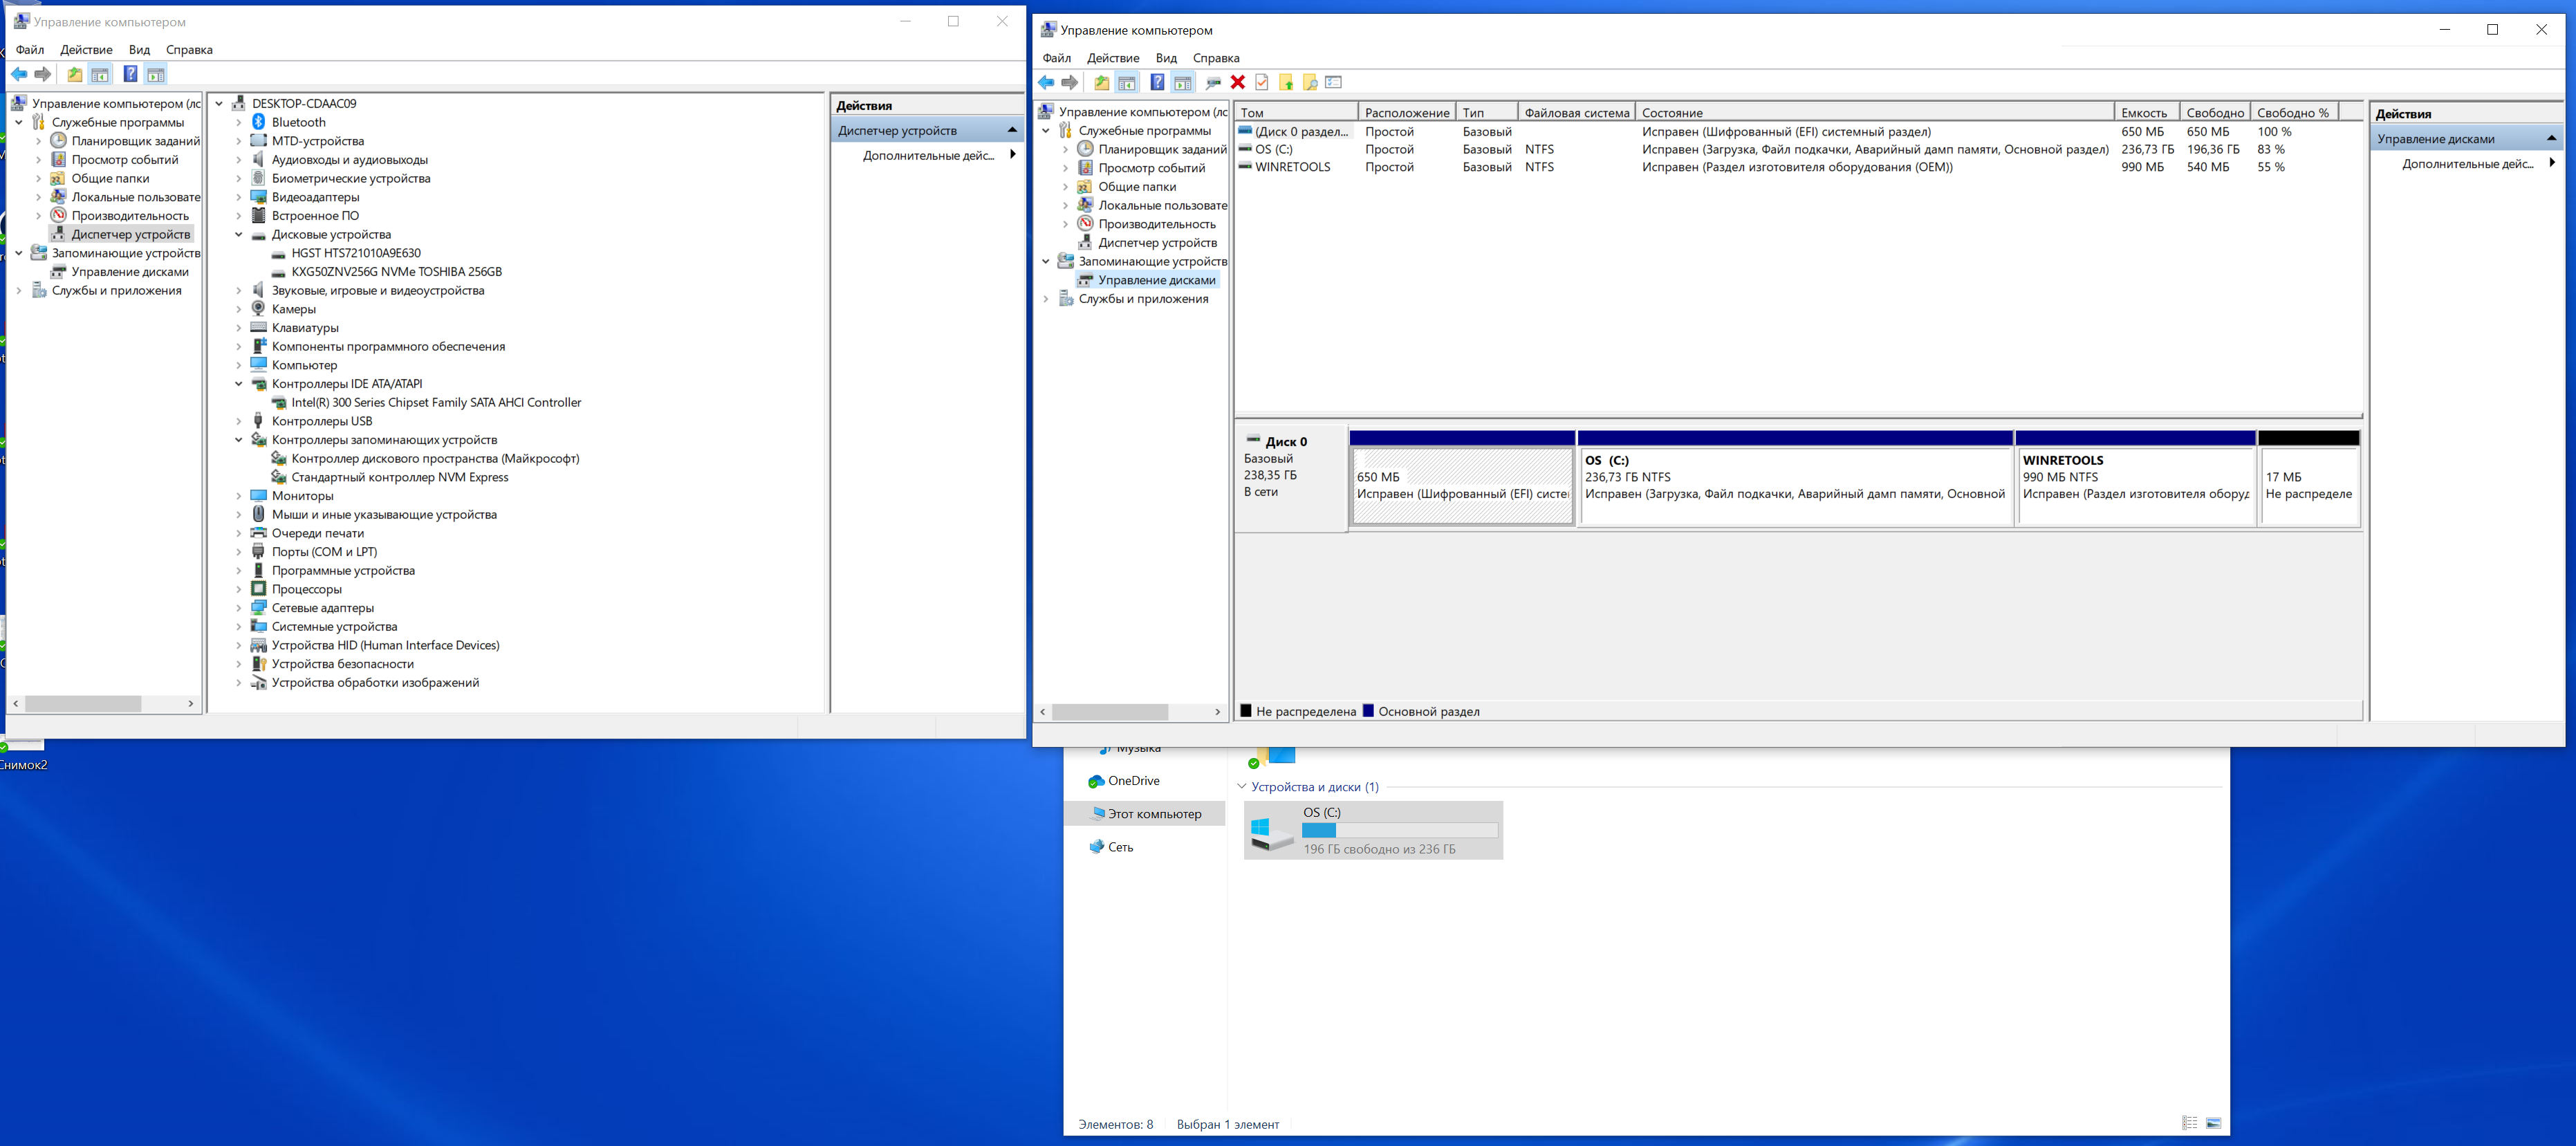Toggle action pane visibility in Device Manager window toolbar

[155, 74]
